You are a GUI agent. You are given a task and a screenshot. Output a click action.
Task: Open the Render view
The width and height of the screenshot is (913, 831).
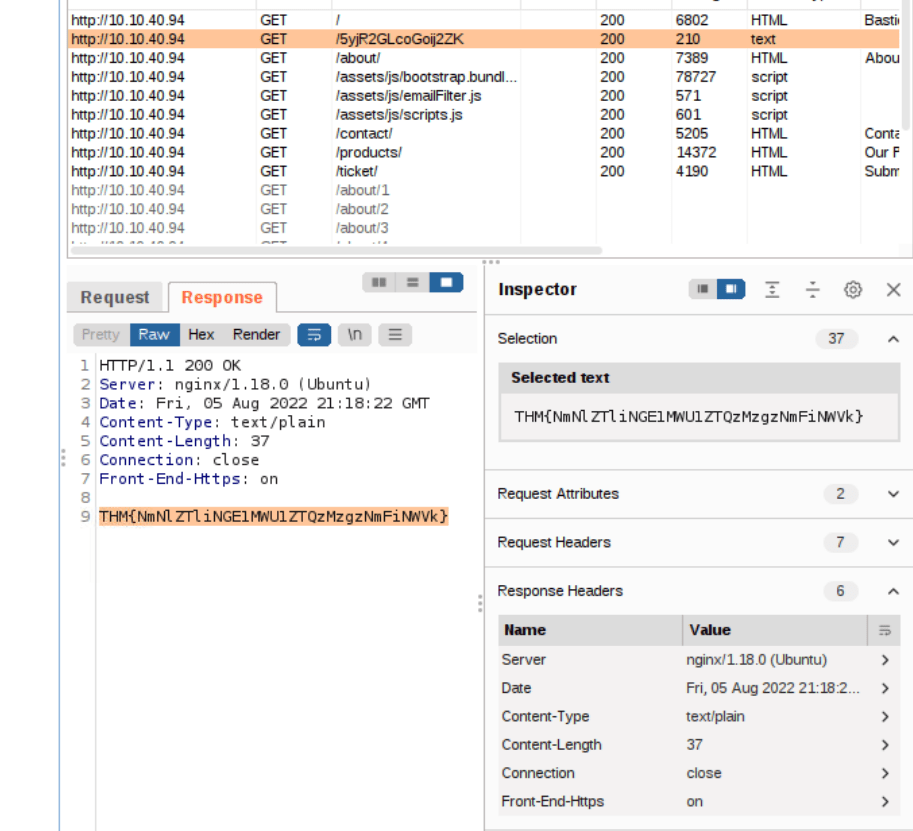point(256,335)
